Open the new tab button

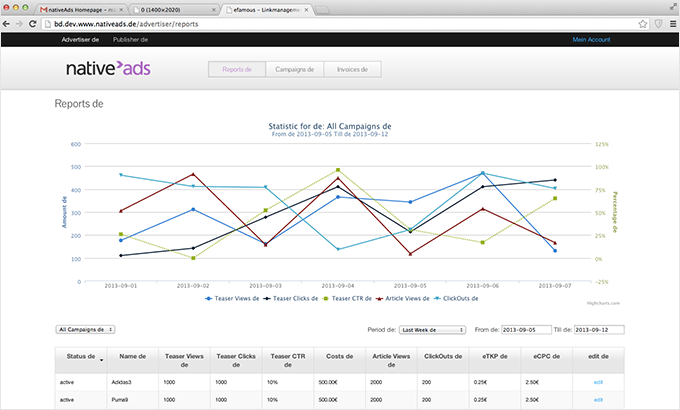click(x=322, y=8)
